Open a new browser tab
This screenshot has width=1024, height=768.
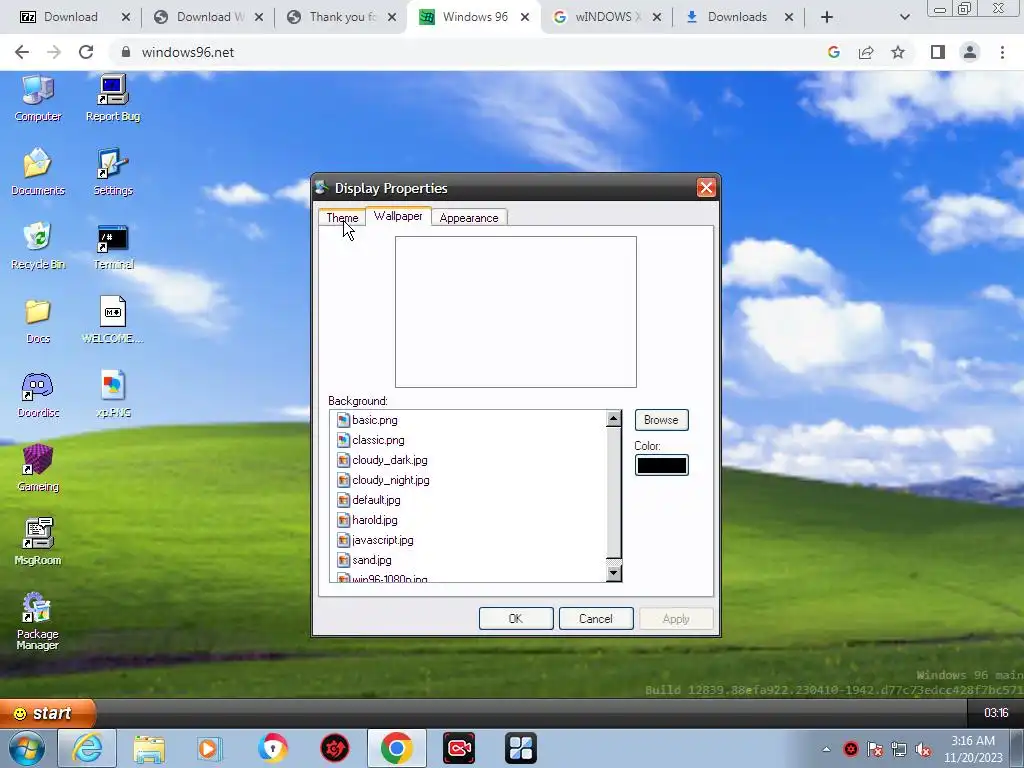click(827, 17)
